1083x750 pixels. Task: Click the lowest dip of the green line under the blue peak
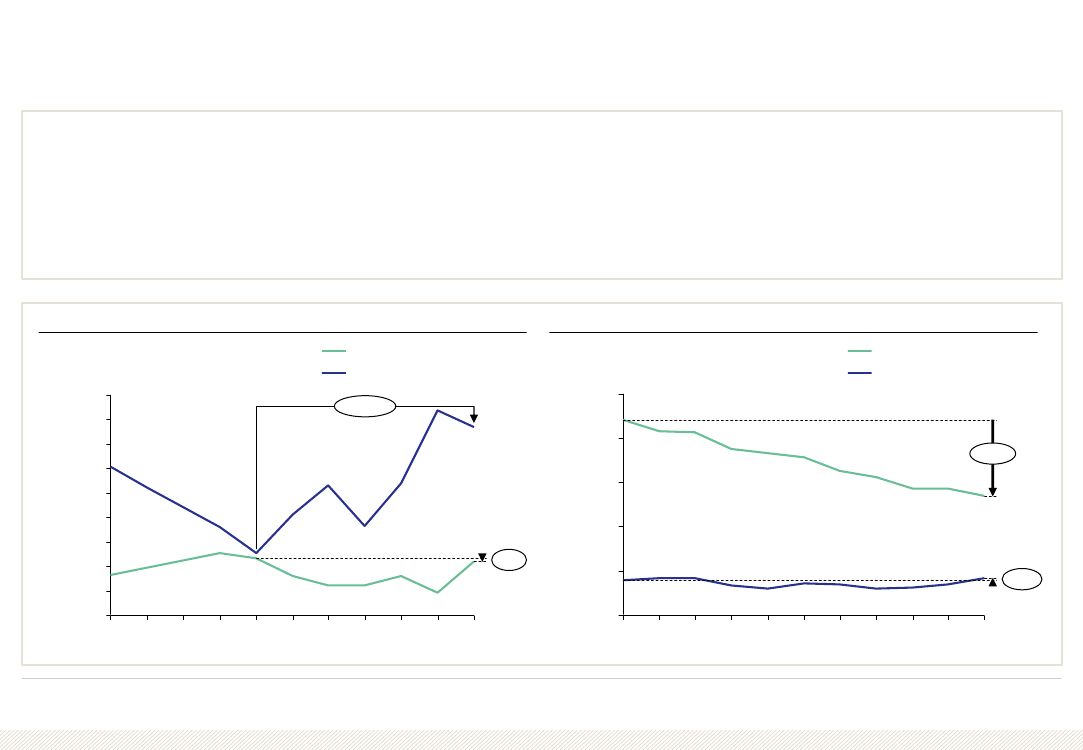point(437,592)
